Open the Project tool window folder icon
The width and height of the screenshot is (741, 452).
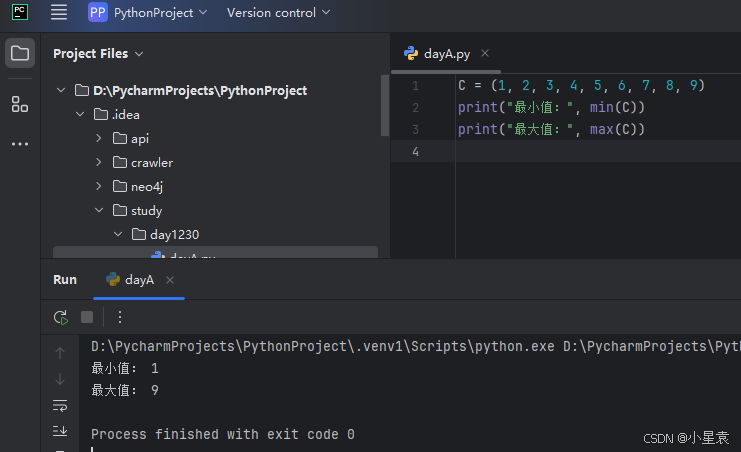pyautogui.click(x=20, y=53)
